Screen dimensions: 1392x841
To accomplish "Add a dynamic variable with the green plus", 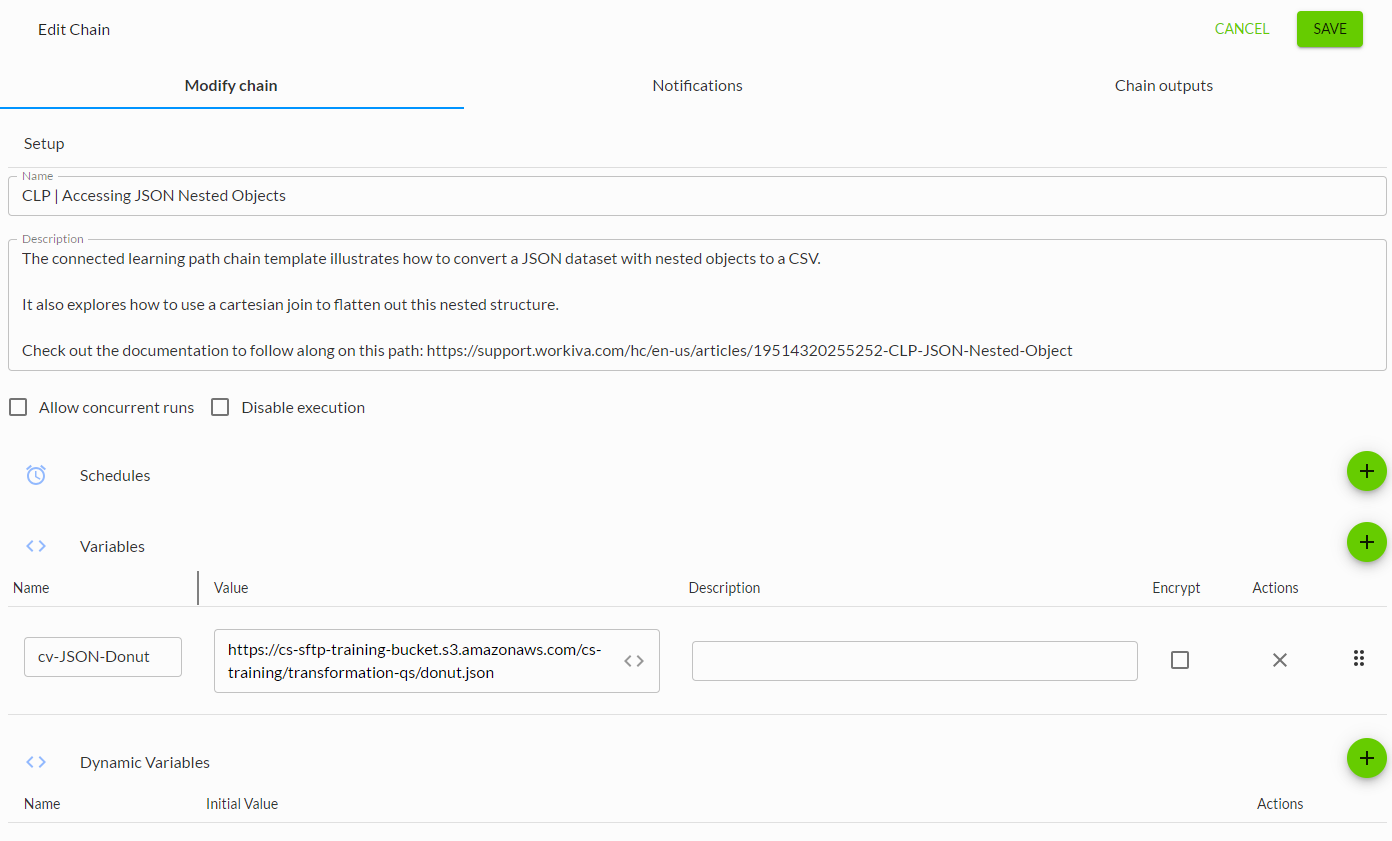I will [x=1366, y=758].
